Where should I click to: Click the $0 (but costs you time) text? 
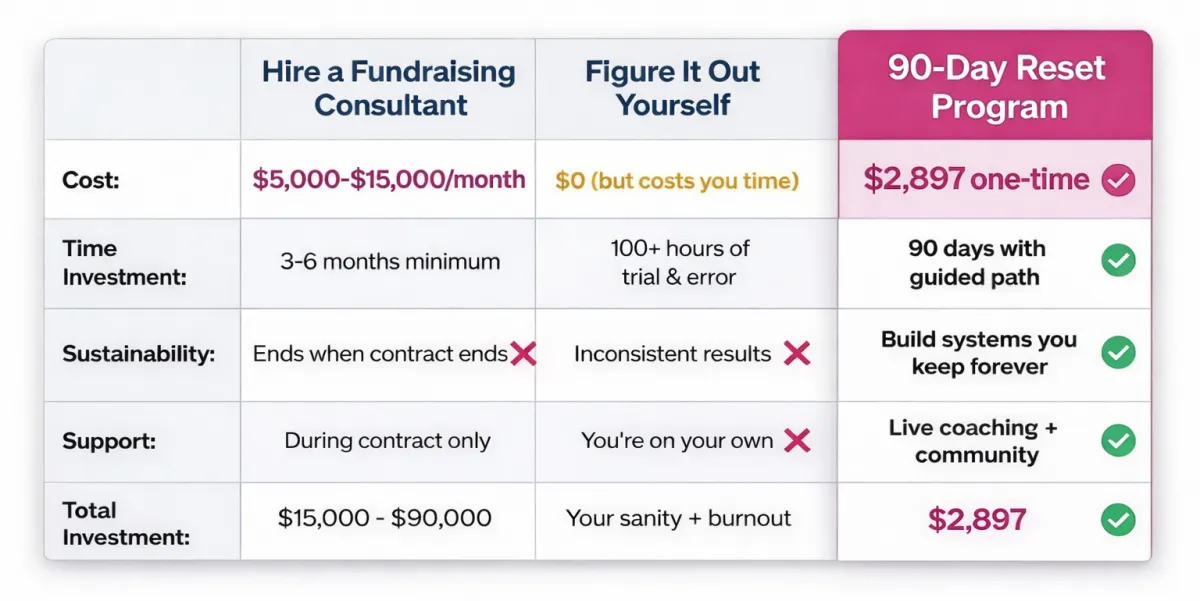coord(677,181)
